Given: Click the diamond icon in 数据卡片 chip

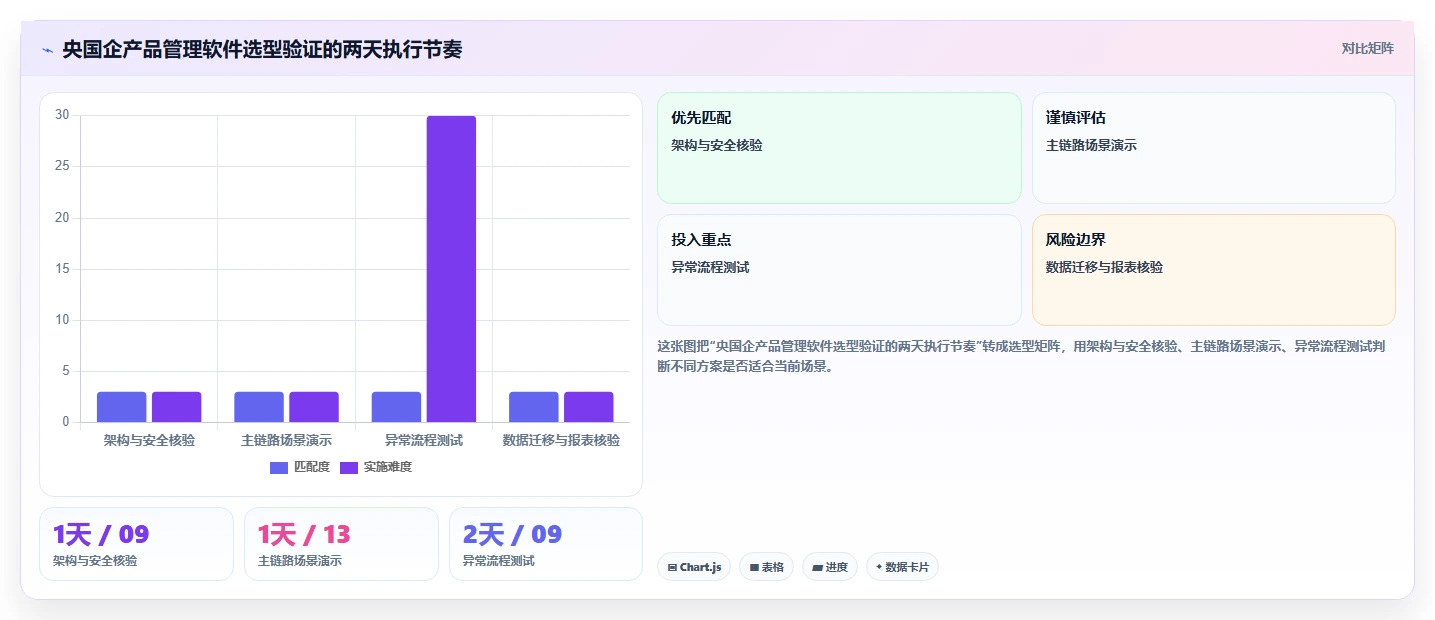Looking at the screenshot, I should pyautogui.click(x=878, y=566).
